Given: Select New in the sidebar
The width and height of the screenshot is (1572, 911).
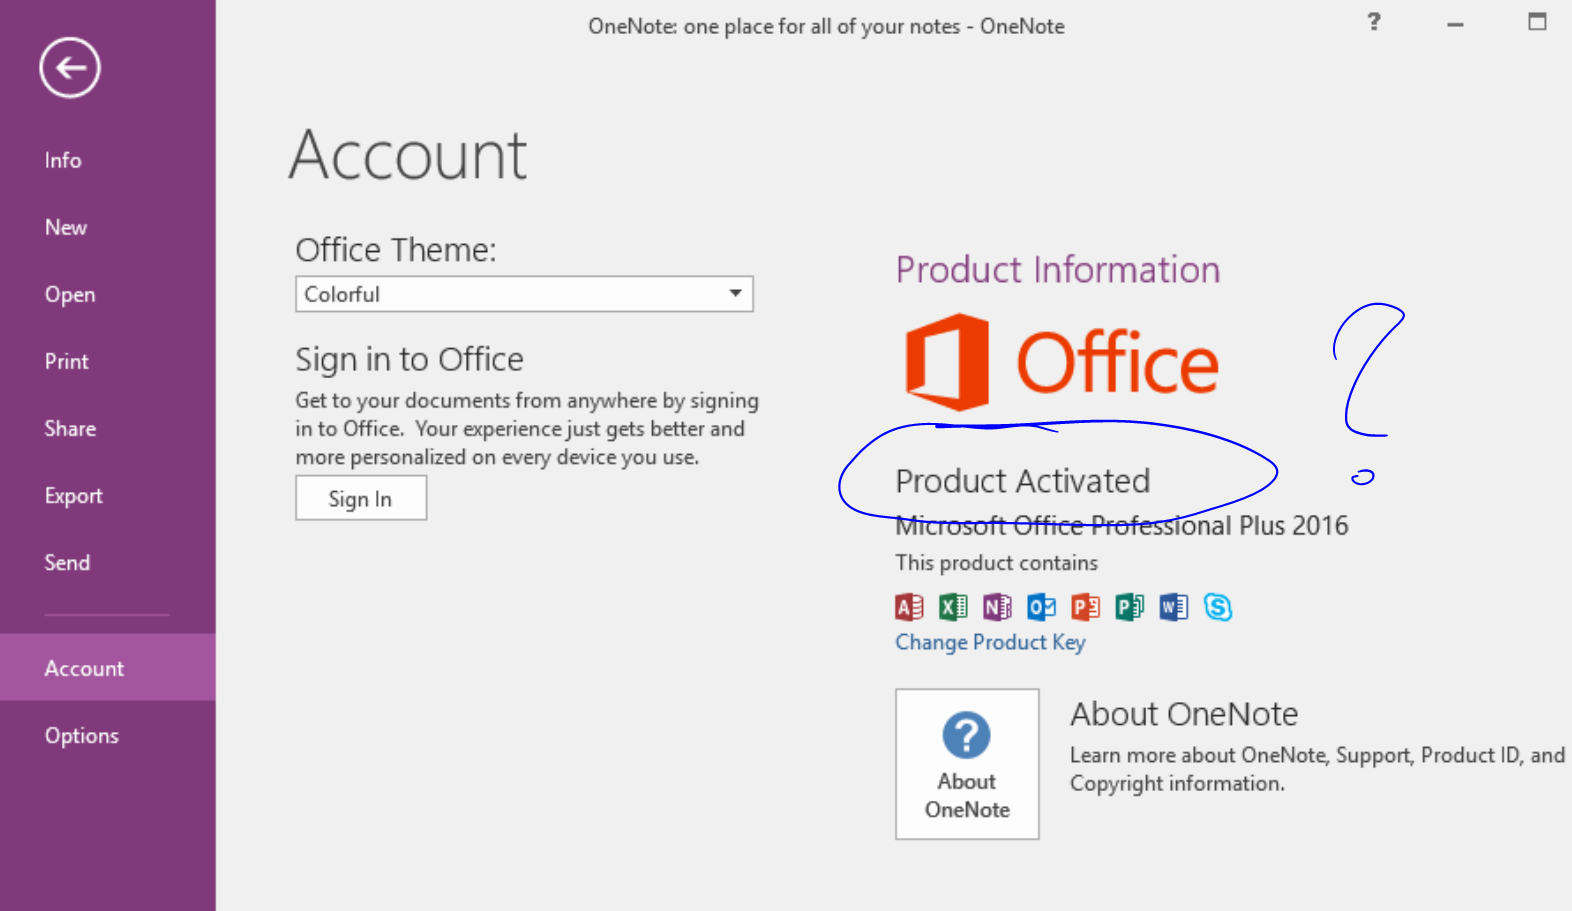Looking at the screenshot, I should [66, 227].
